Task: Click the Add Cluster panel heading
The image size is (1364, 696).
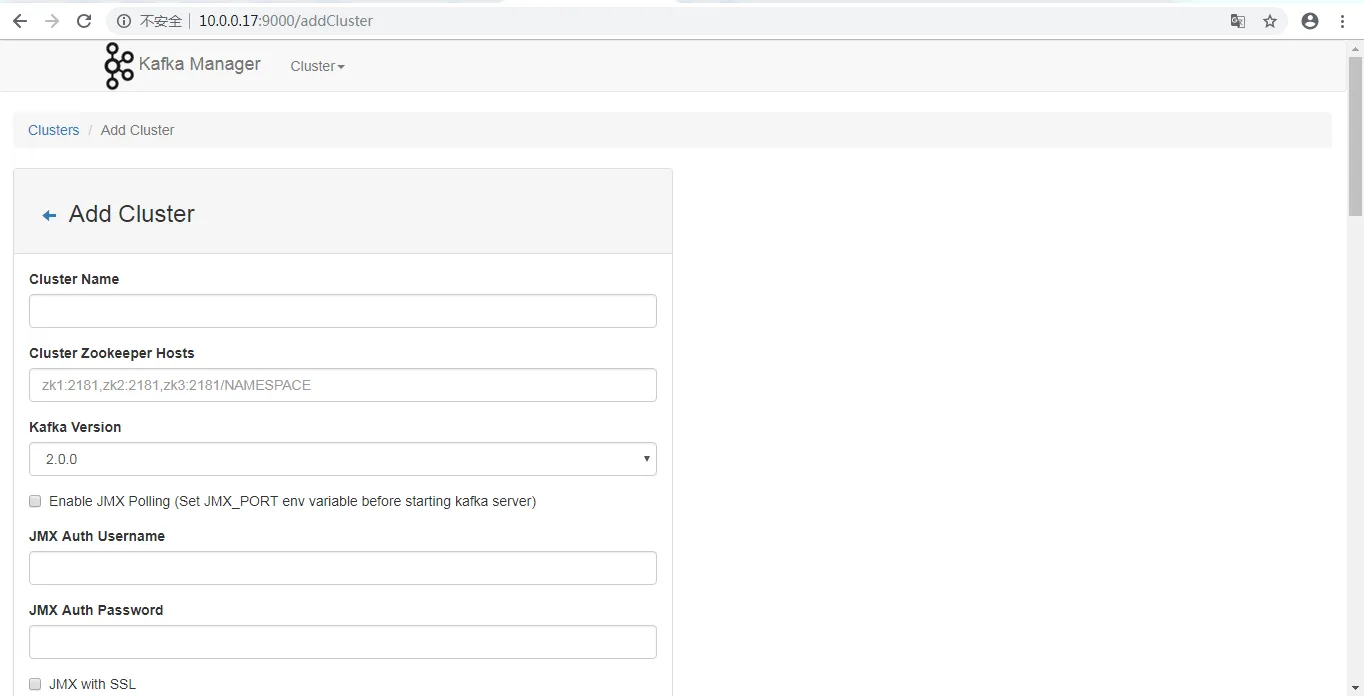Action: tap(131, 214)
